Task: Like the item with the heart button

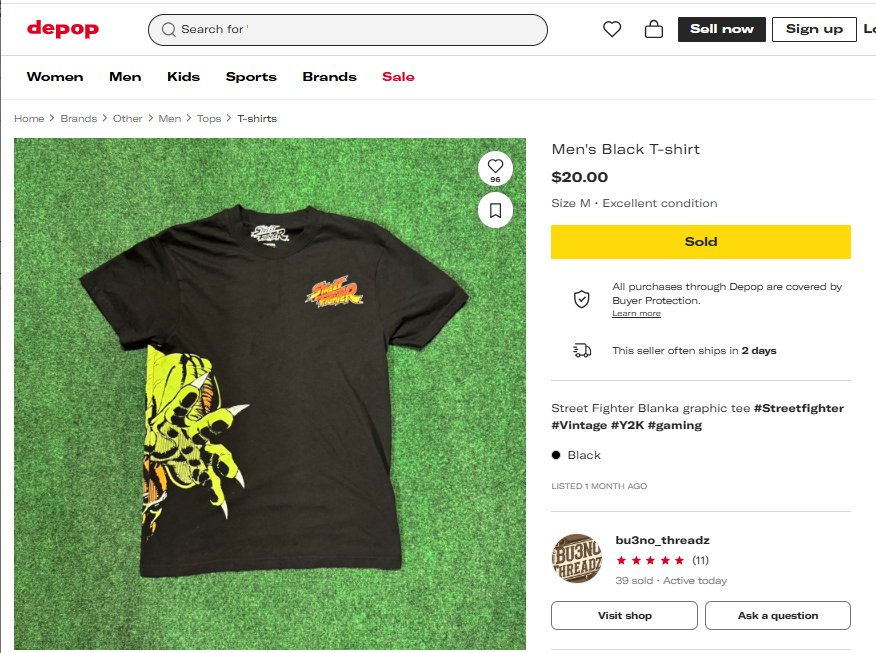Action: tap(495, 167)
